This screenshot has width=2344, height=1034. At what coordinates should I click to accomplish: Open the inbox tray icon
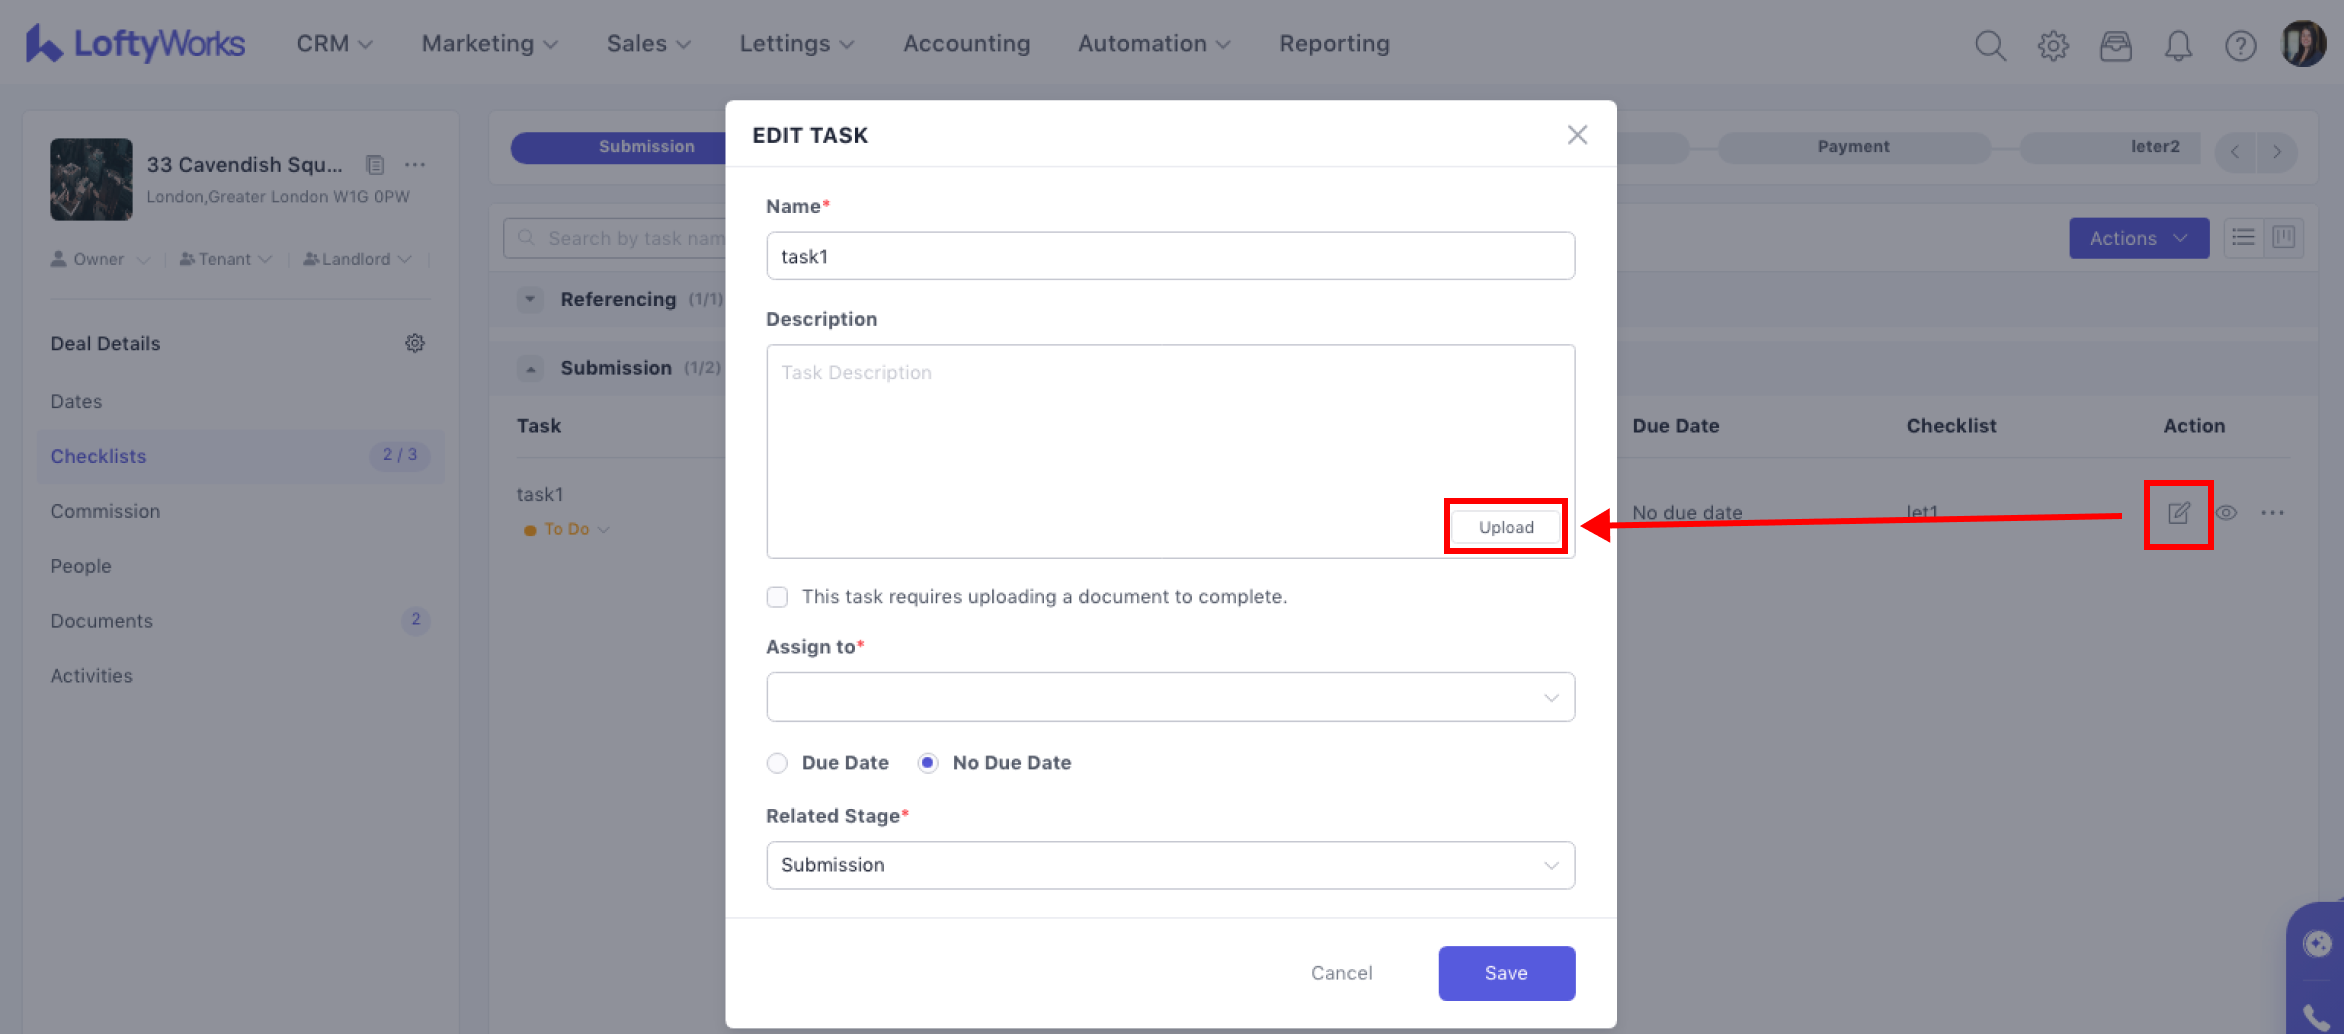pos(2115,45)
